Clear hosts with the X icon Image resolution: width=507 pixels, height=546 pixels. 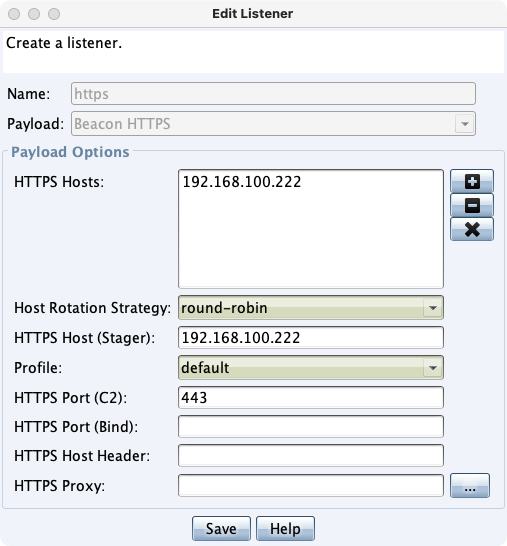coord(472,229)
